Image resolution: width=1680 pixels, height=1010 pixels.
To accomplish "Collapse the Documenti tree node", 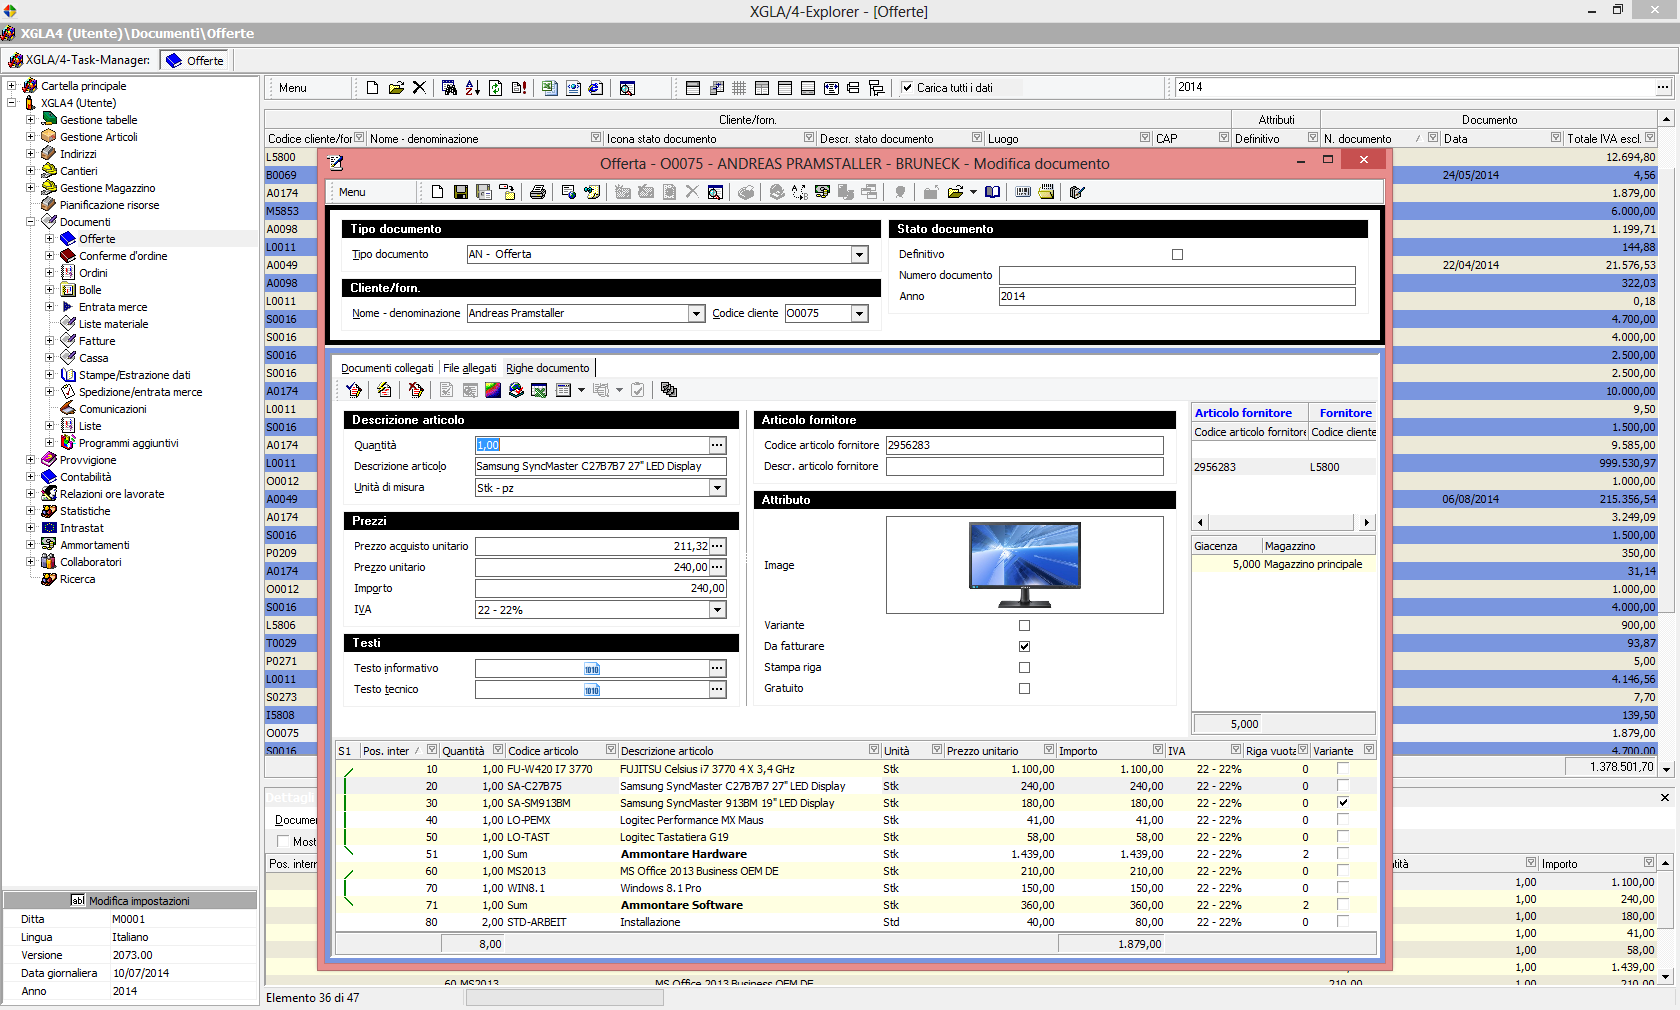I will 31,222.
